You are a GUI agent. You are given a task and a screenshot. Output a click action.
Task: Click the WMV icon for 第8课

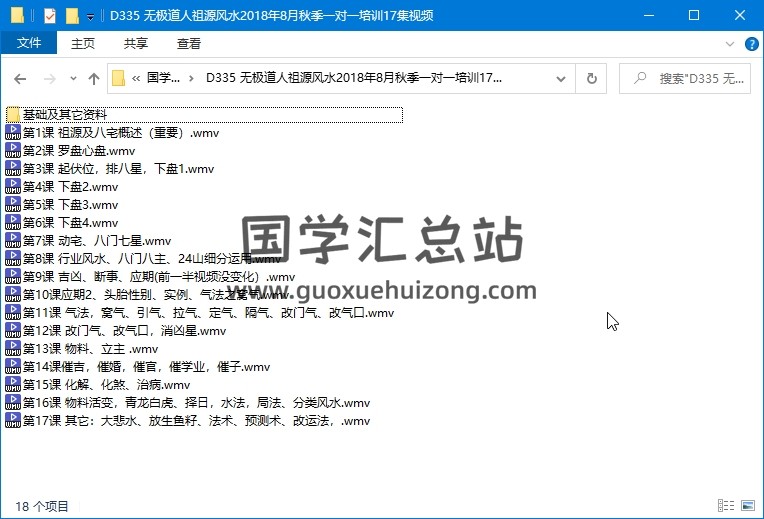point(13,259)
